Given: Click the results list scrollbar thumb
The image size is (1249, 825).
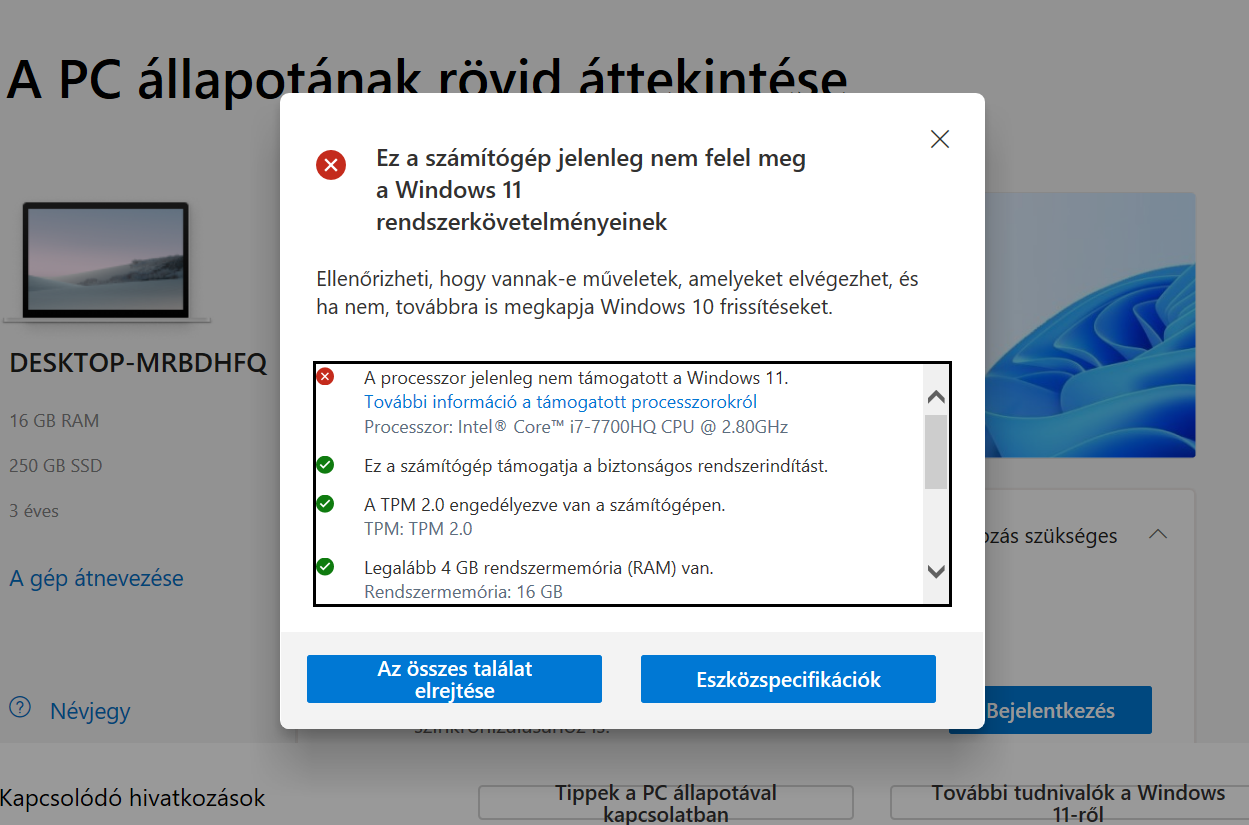Looking at the screenshot, I should click(x=936, y=452).
